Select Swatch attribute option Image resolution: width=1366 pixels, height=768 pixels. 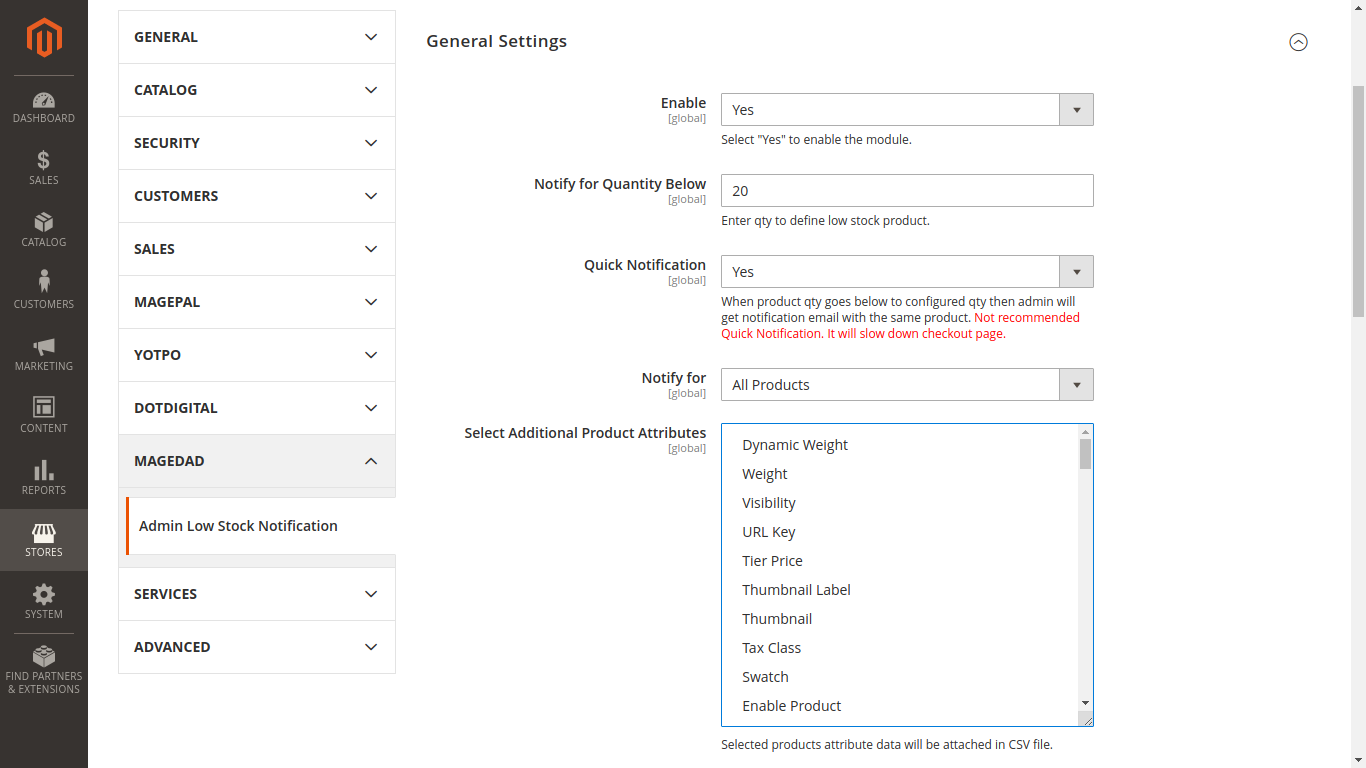pos(900,677)
